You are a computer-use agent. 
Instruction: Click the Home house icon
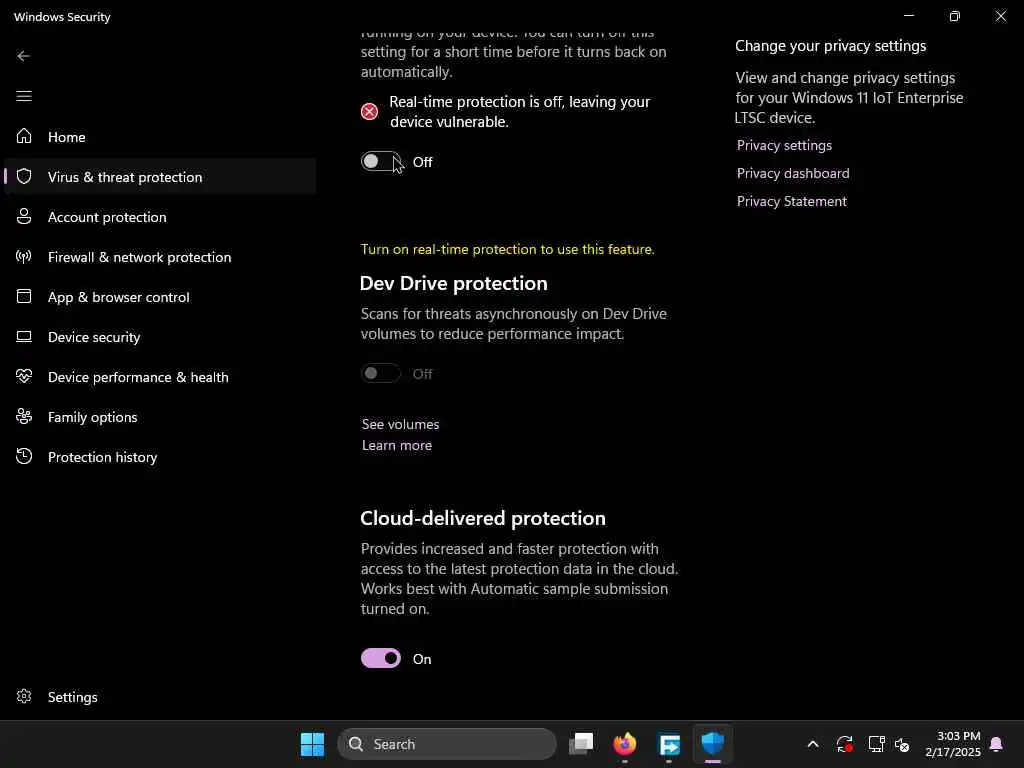click(x=24, y=136)
